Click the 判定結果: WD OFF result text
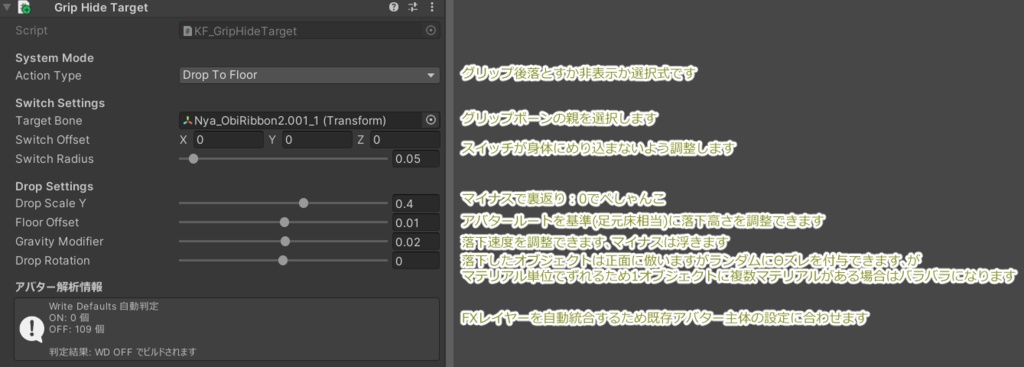Viewport: 1024px width, 367px height. [123, 352]
